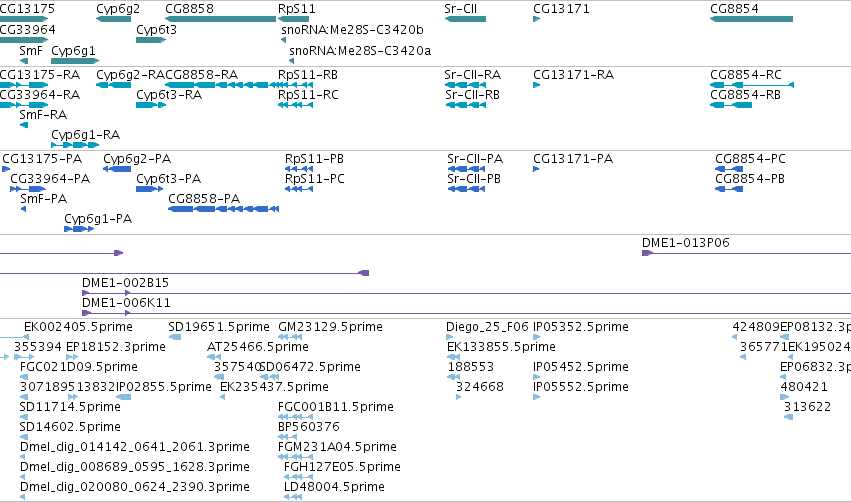Screen dimensions: 851x502
Task: Click the DME1-006K11 BAC label
Action: click(x=126, y=303)
